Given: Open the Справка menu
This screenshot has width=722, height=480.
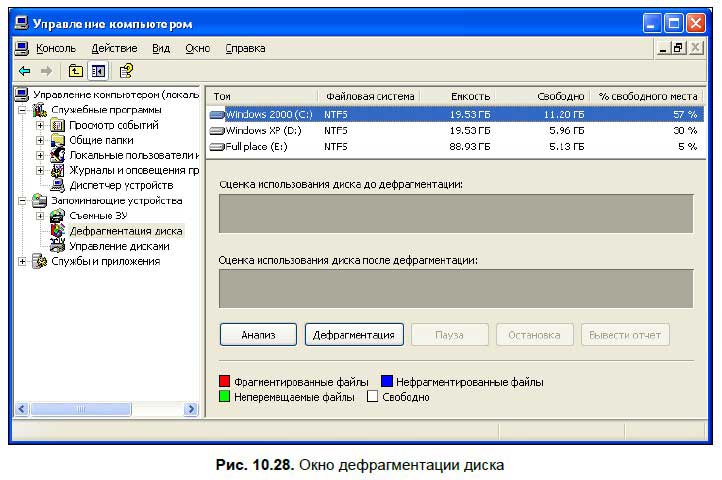Looking at the screenshot, I should tap(245, 48).
